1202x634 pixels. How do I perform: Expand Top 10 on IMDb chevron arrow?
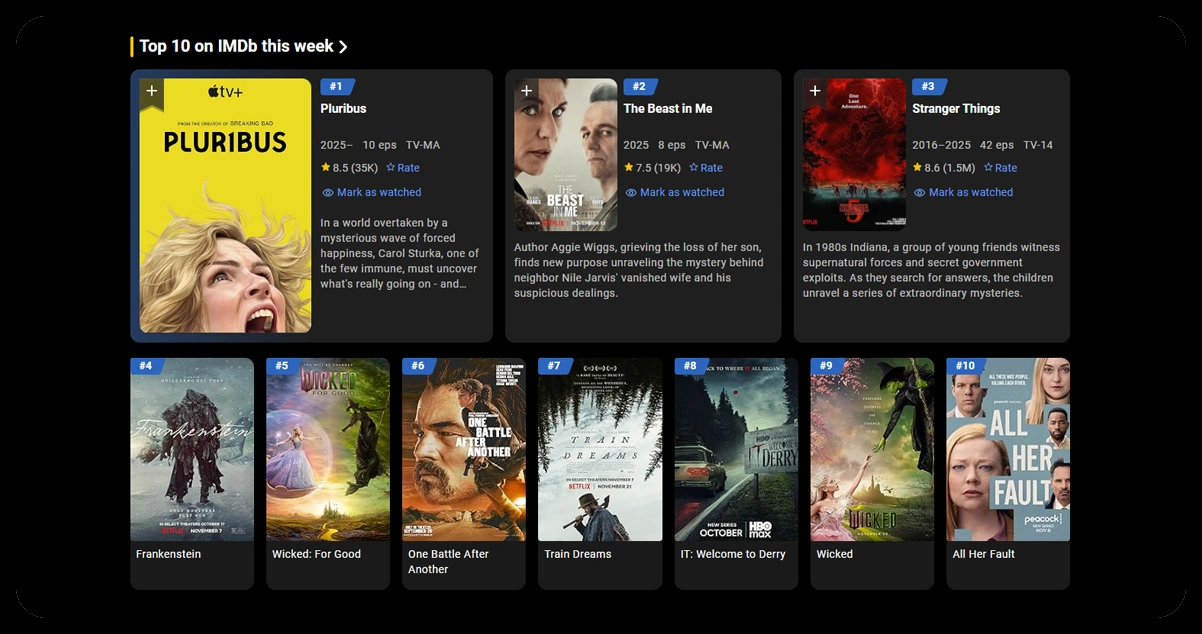pos(343,47)
